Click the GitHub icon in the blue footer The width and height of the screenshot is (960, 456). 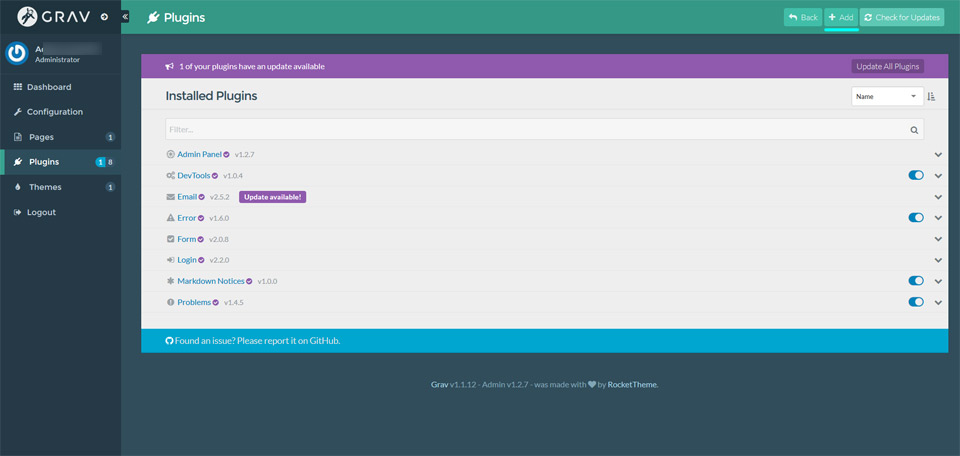(170, 340)
